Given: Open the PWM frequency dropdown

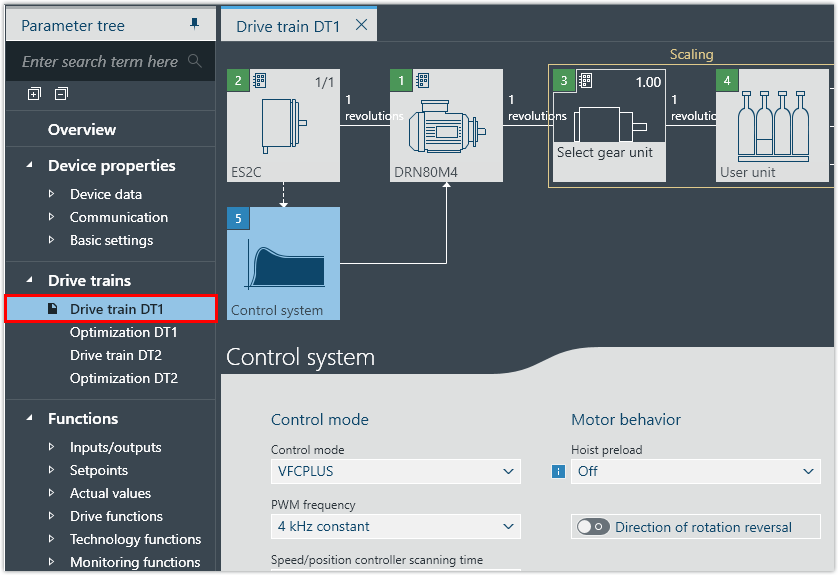Looking at the screenshot, I should (395, 526).
